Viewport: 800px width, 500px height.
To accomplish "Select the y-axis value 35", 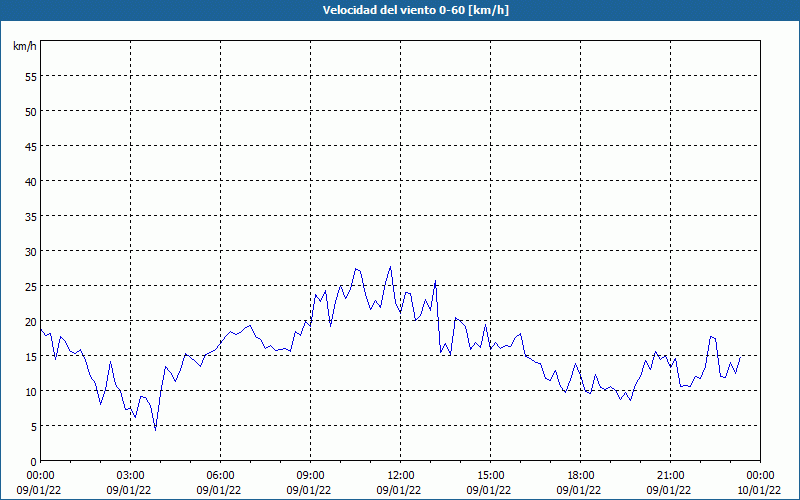I will pos(31,216).
